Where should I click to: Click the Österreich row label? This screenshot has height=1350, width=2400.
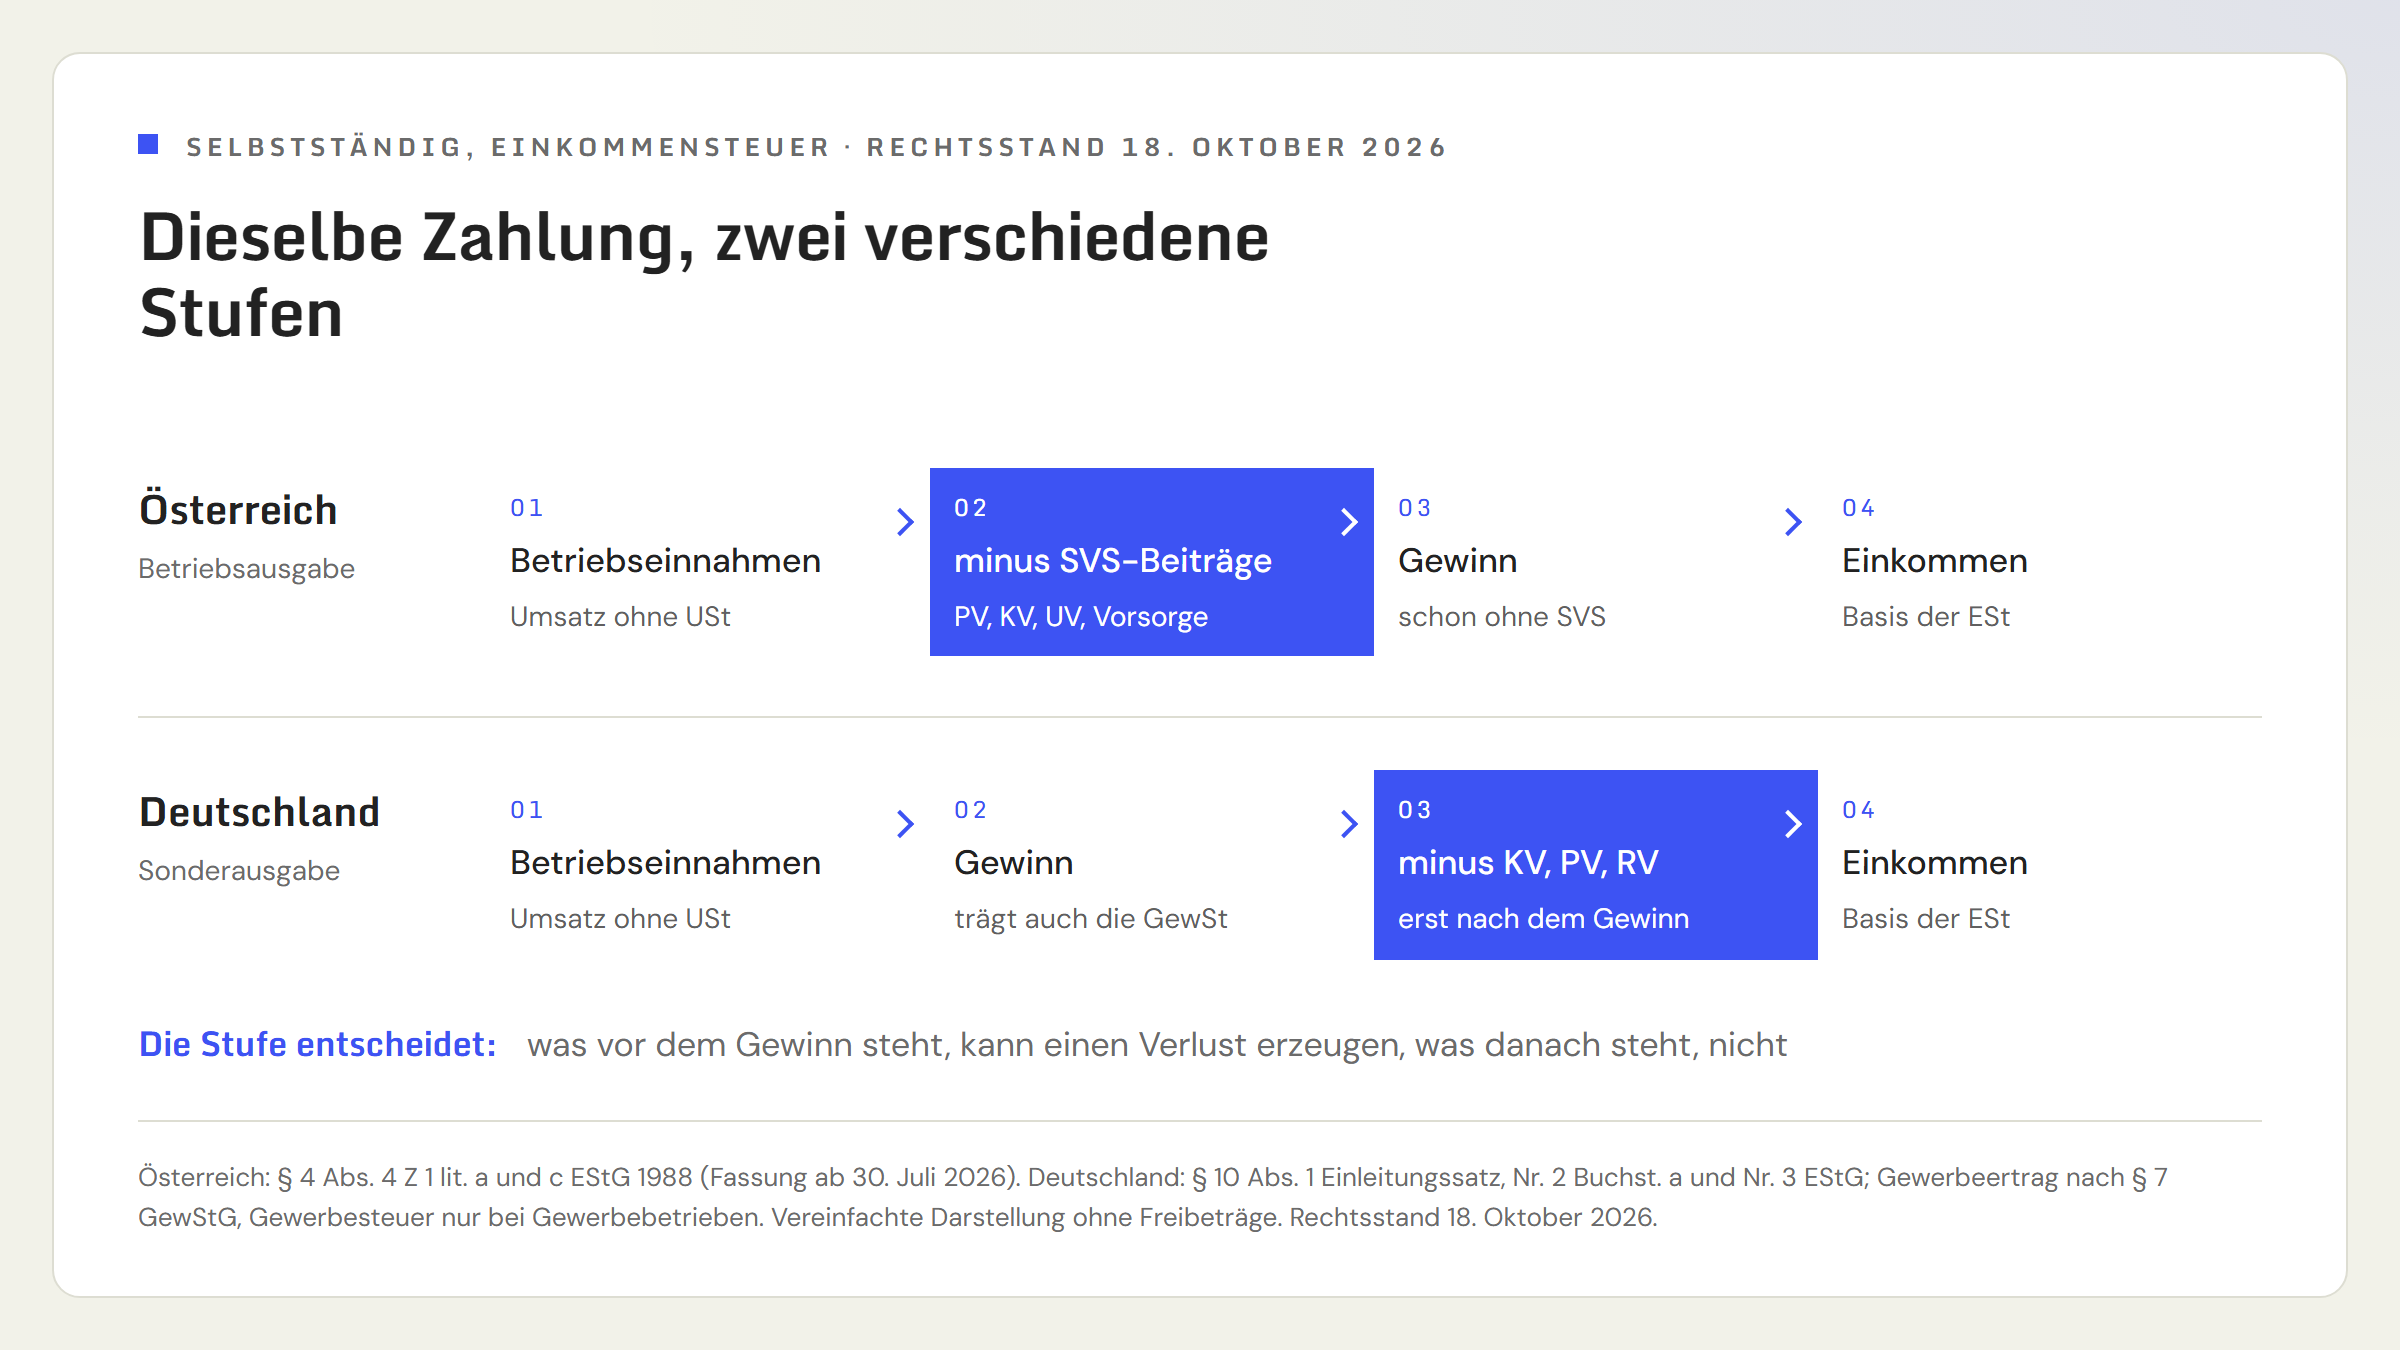tap(238, 510)
